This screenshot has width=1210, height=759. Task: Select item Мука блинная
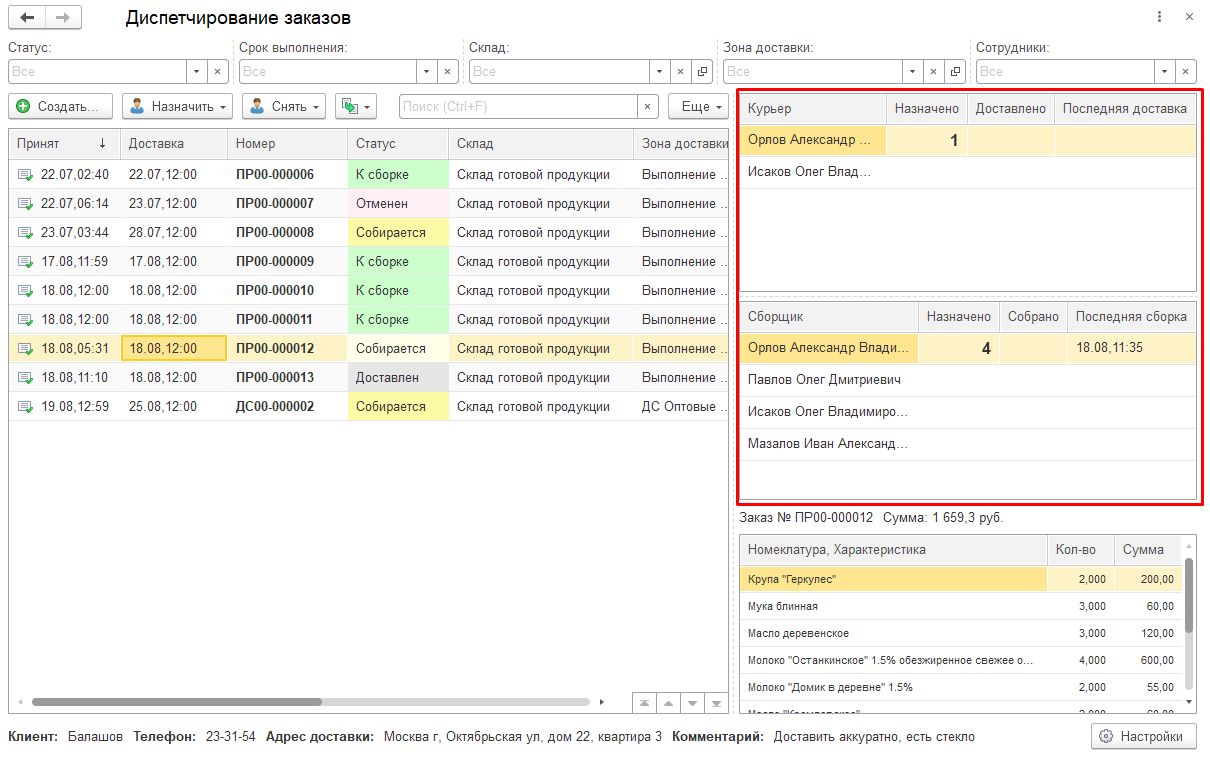(960, 606)
